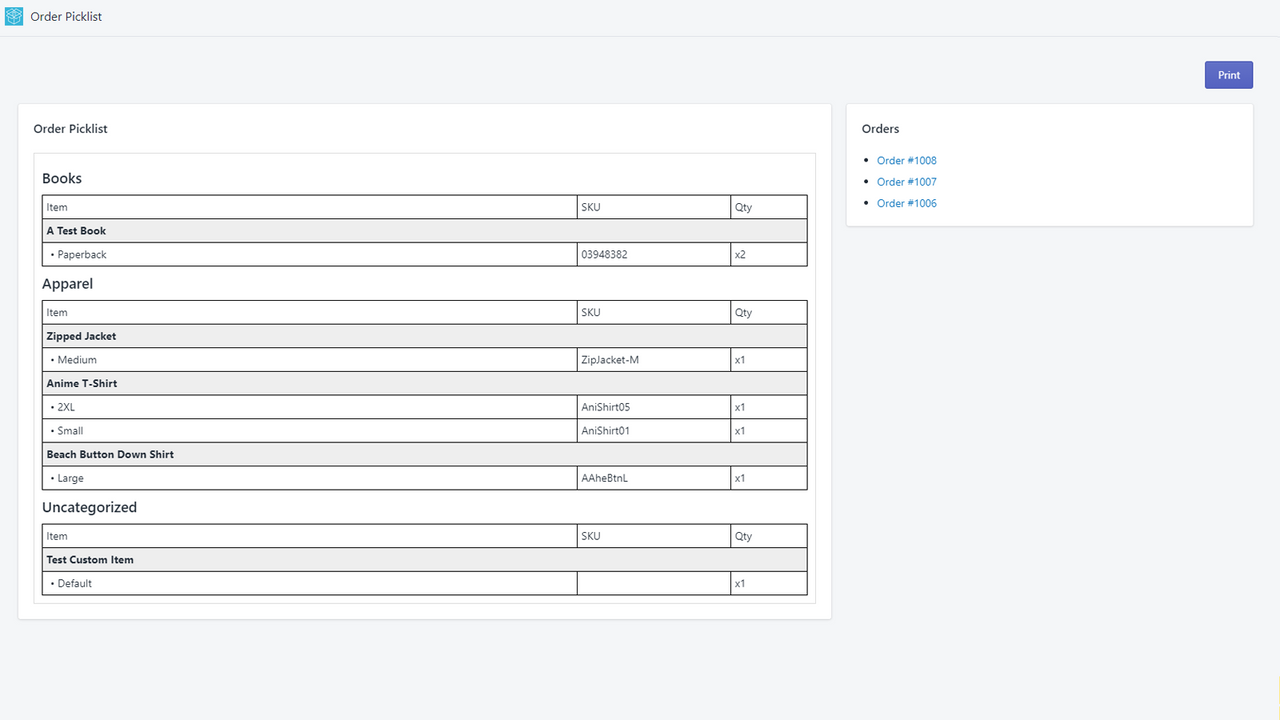
Task: Click the Small variant cell
Action: tap(310, 431)
